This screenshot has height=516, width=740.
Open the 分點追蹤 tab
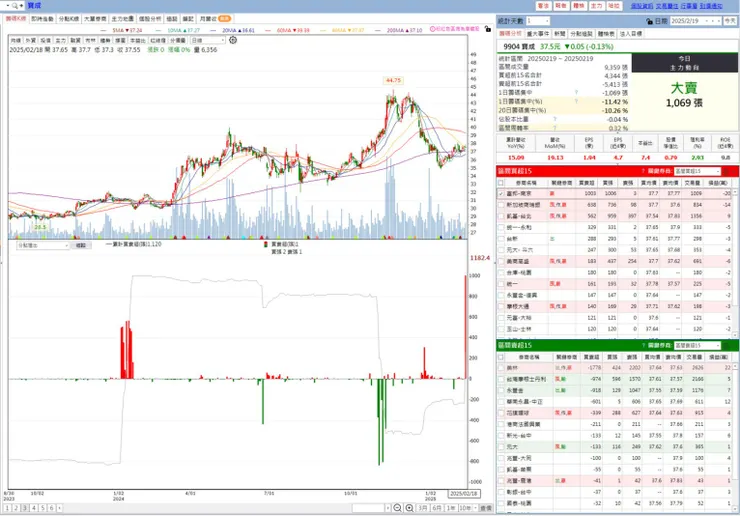[581, 34]
